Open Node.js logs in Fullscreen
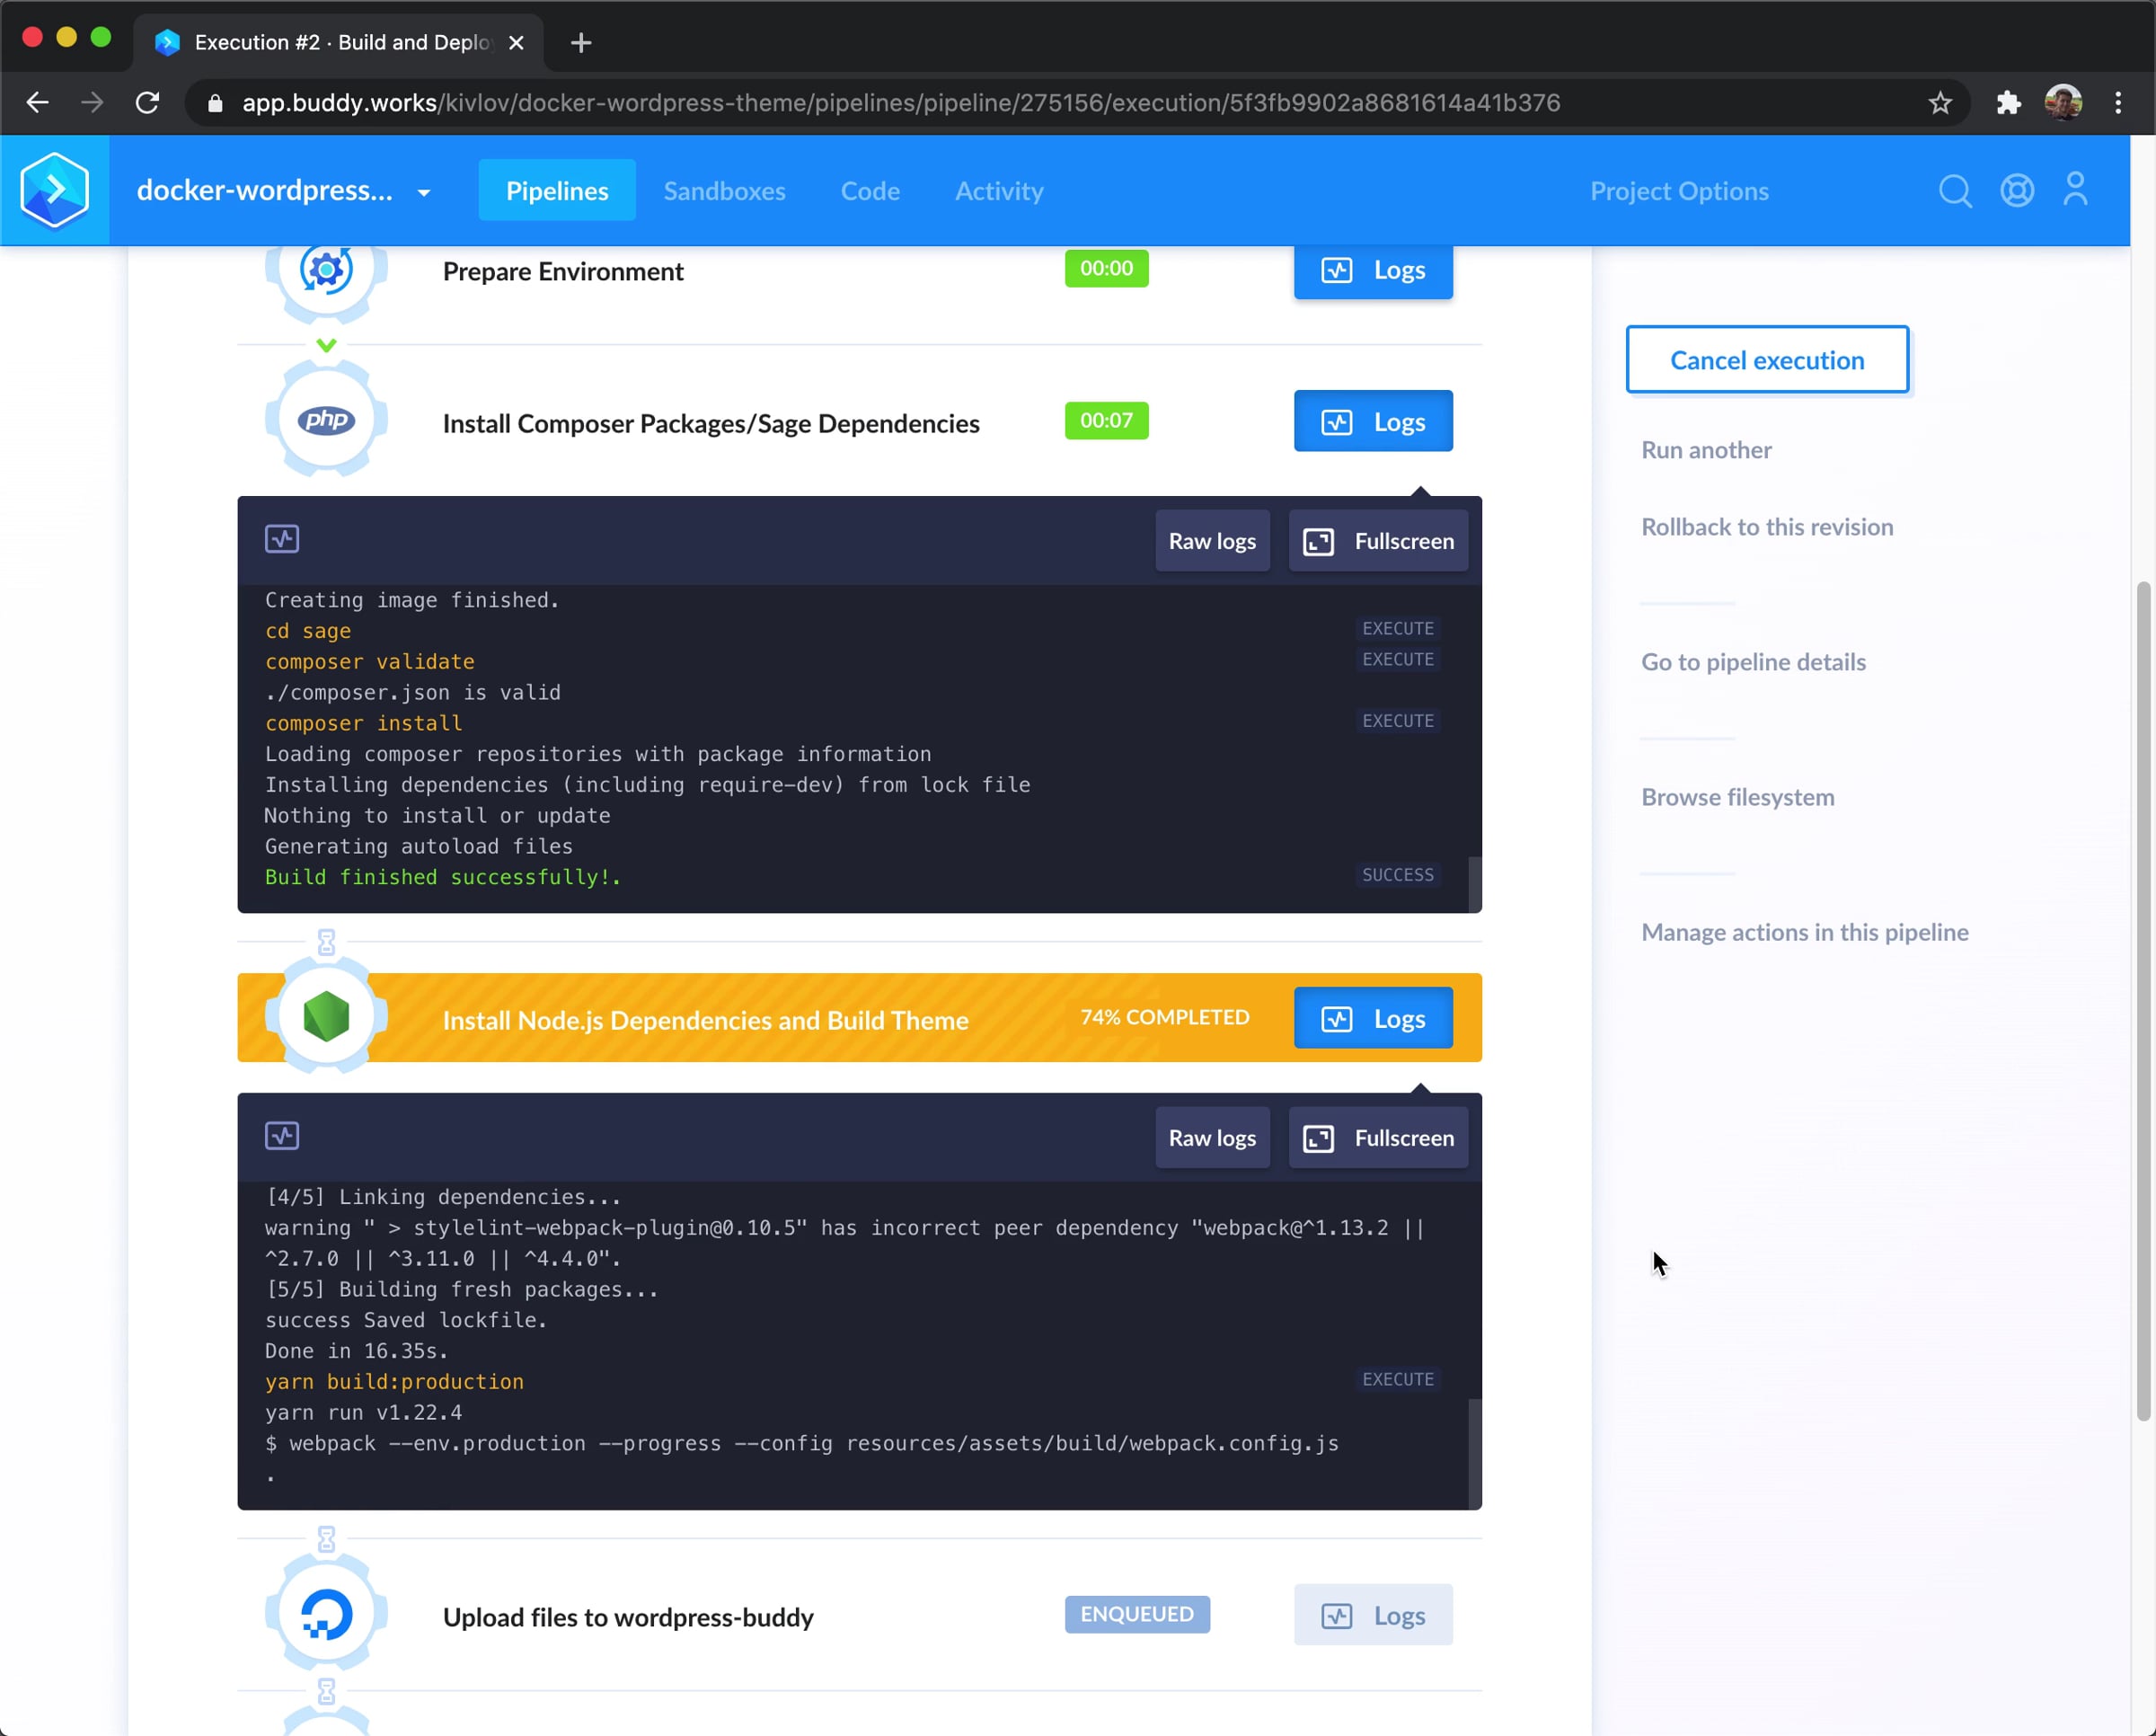 coord(1378,1138)
